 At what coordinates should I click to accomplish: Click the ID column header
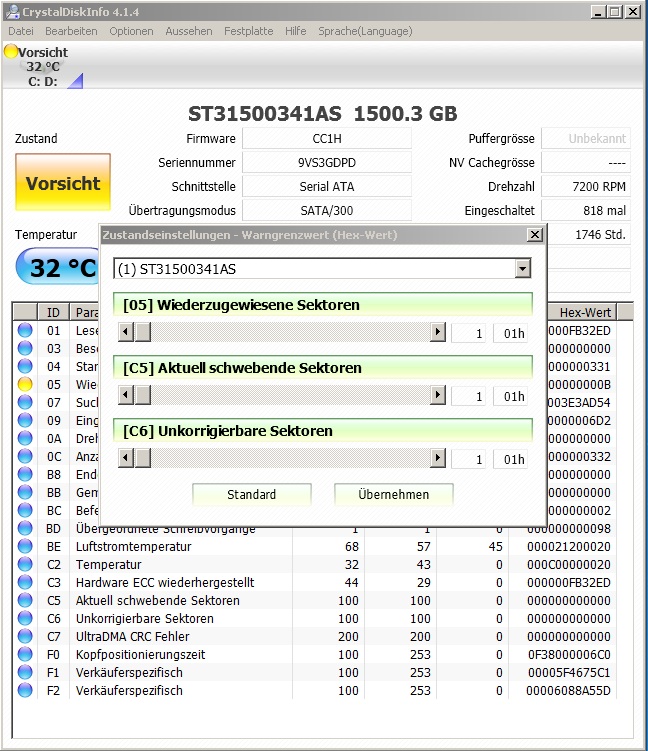pyautogui.click(x=53, y=312)
